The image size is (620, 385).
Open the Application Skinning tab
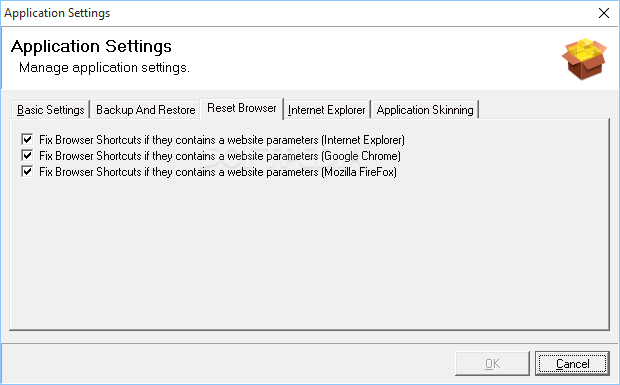pos(425,109)
